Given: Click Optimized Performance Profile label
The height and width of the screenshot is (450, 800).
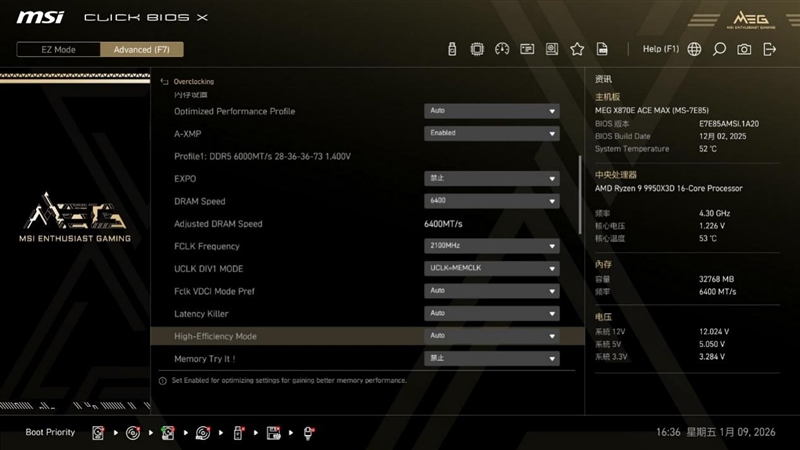Looking at the screenshot, I should point(235,111).
